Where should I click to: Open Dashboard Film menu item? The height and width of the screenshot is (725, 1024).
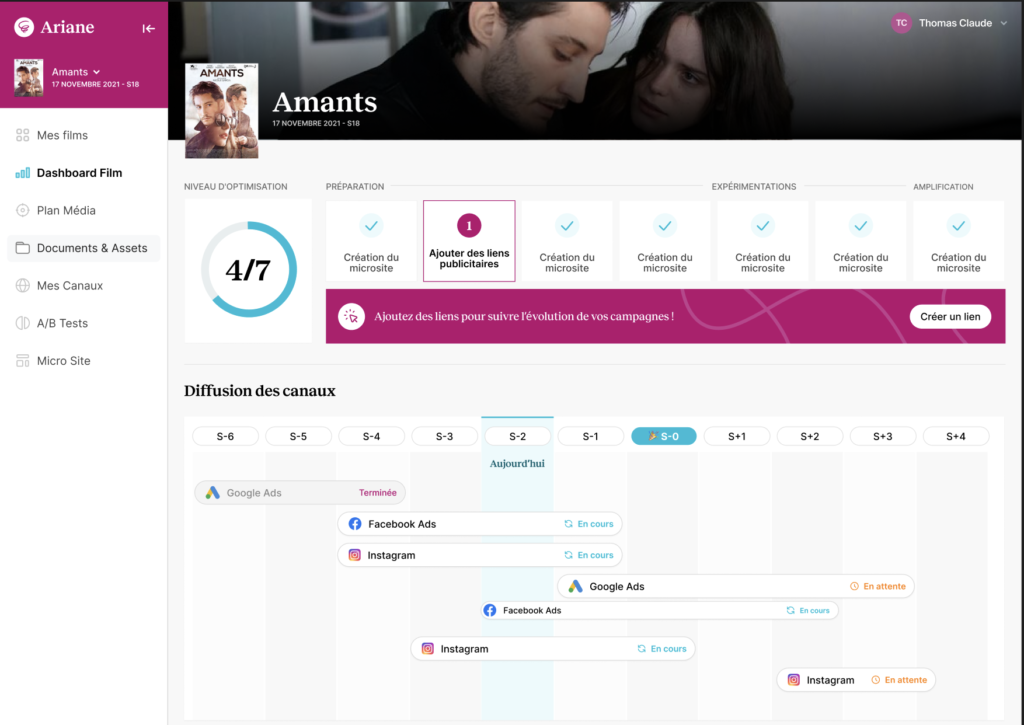[79, 173]
